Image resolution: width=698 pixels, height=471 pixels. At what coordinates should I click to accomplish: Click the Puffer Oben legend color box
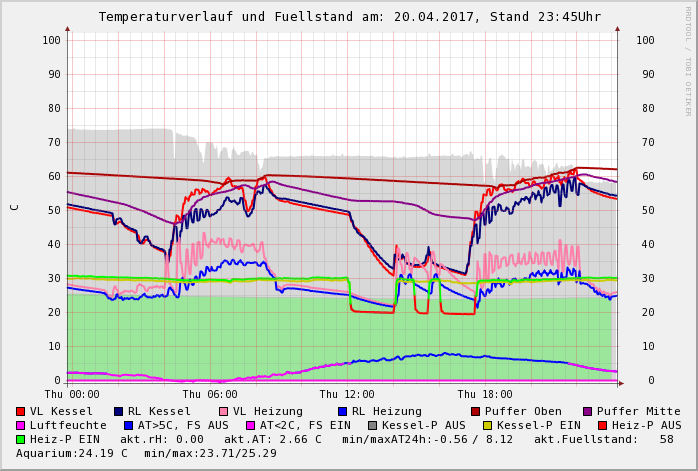tap(476, 411)
